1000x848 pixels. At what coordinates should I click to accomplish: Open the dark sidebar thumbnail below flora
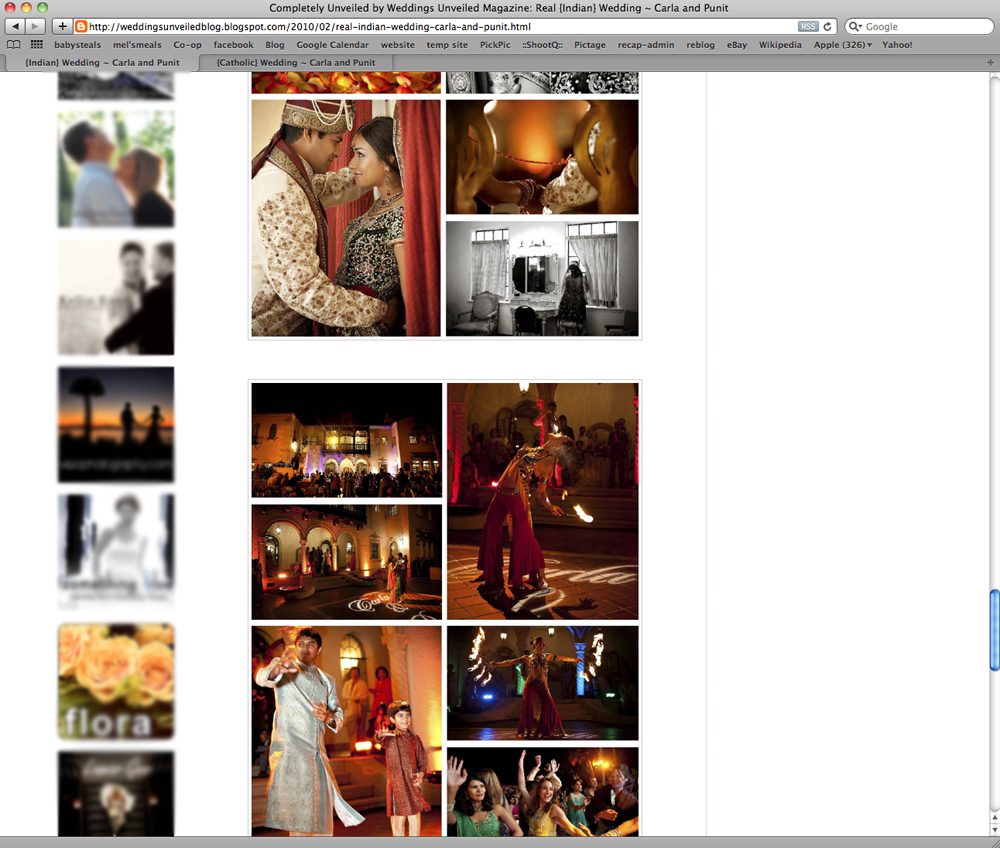coord(116,794)
